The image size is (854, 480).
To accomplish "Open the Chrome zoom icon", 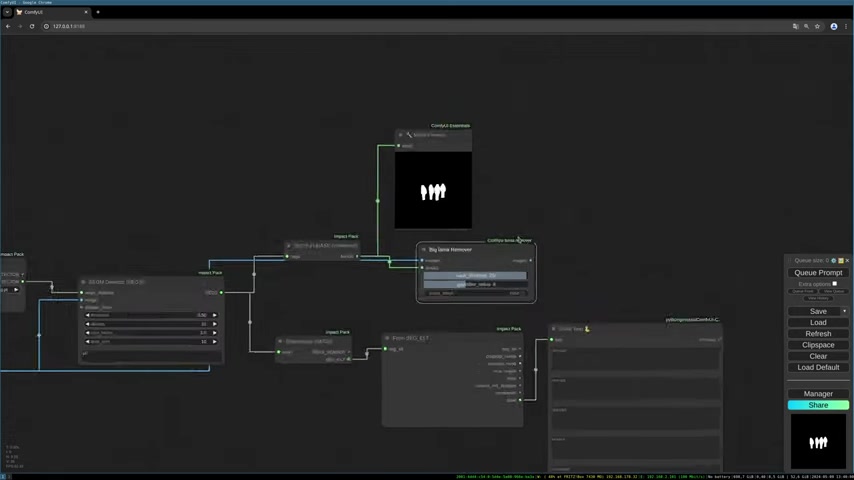I will pos(806,26).
